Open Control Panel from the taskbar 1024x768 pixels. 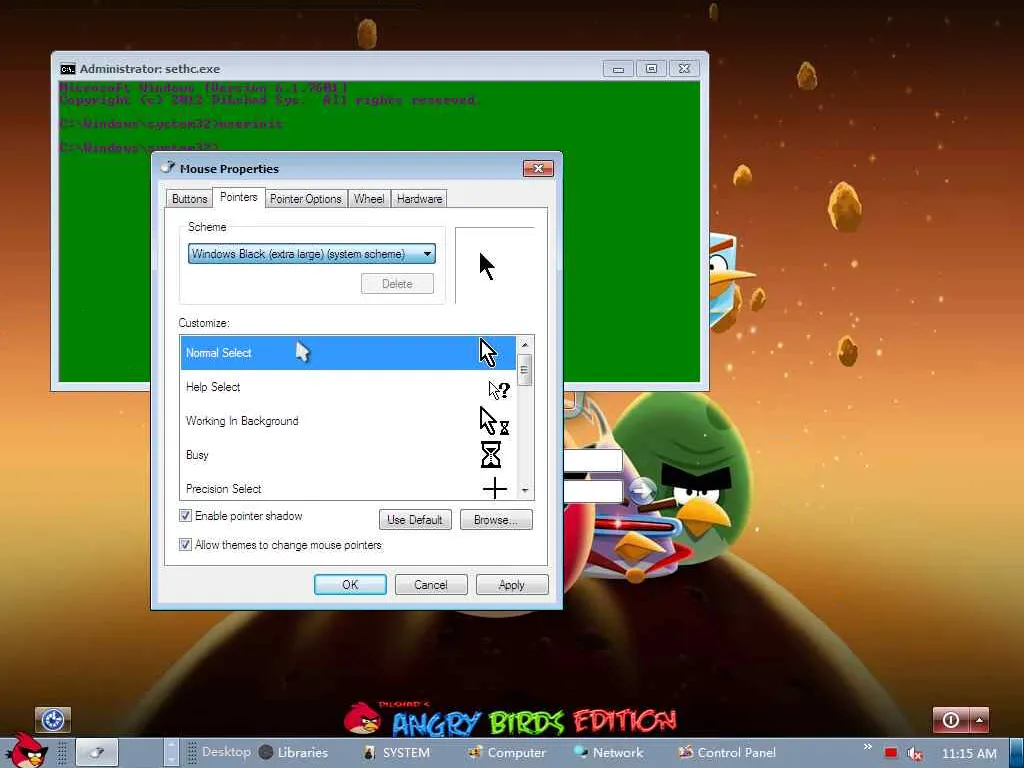pos(727,752)
